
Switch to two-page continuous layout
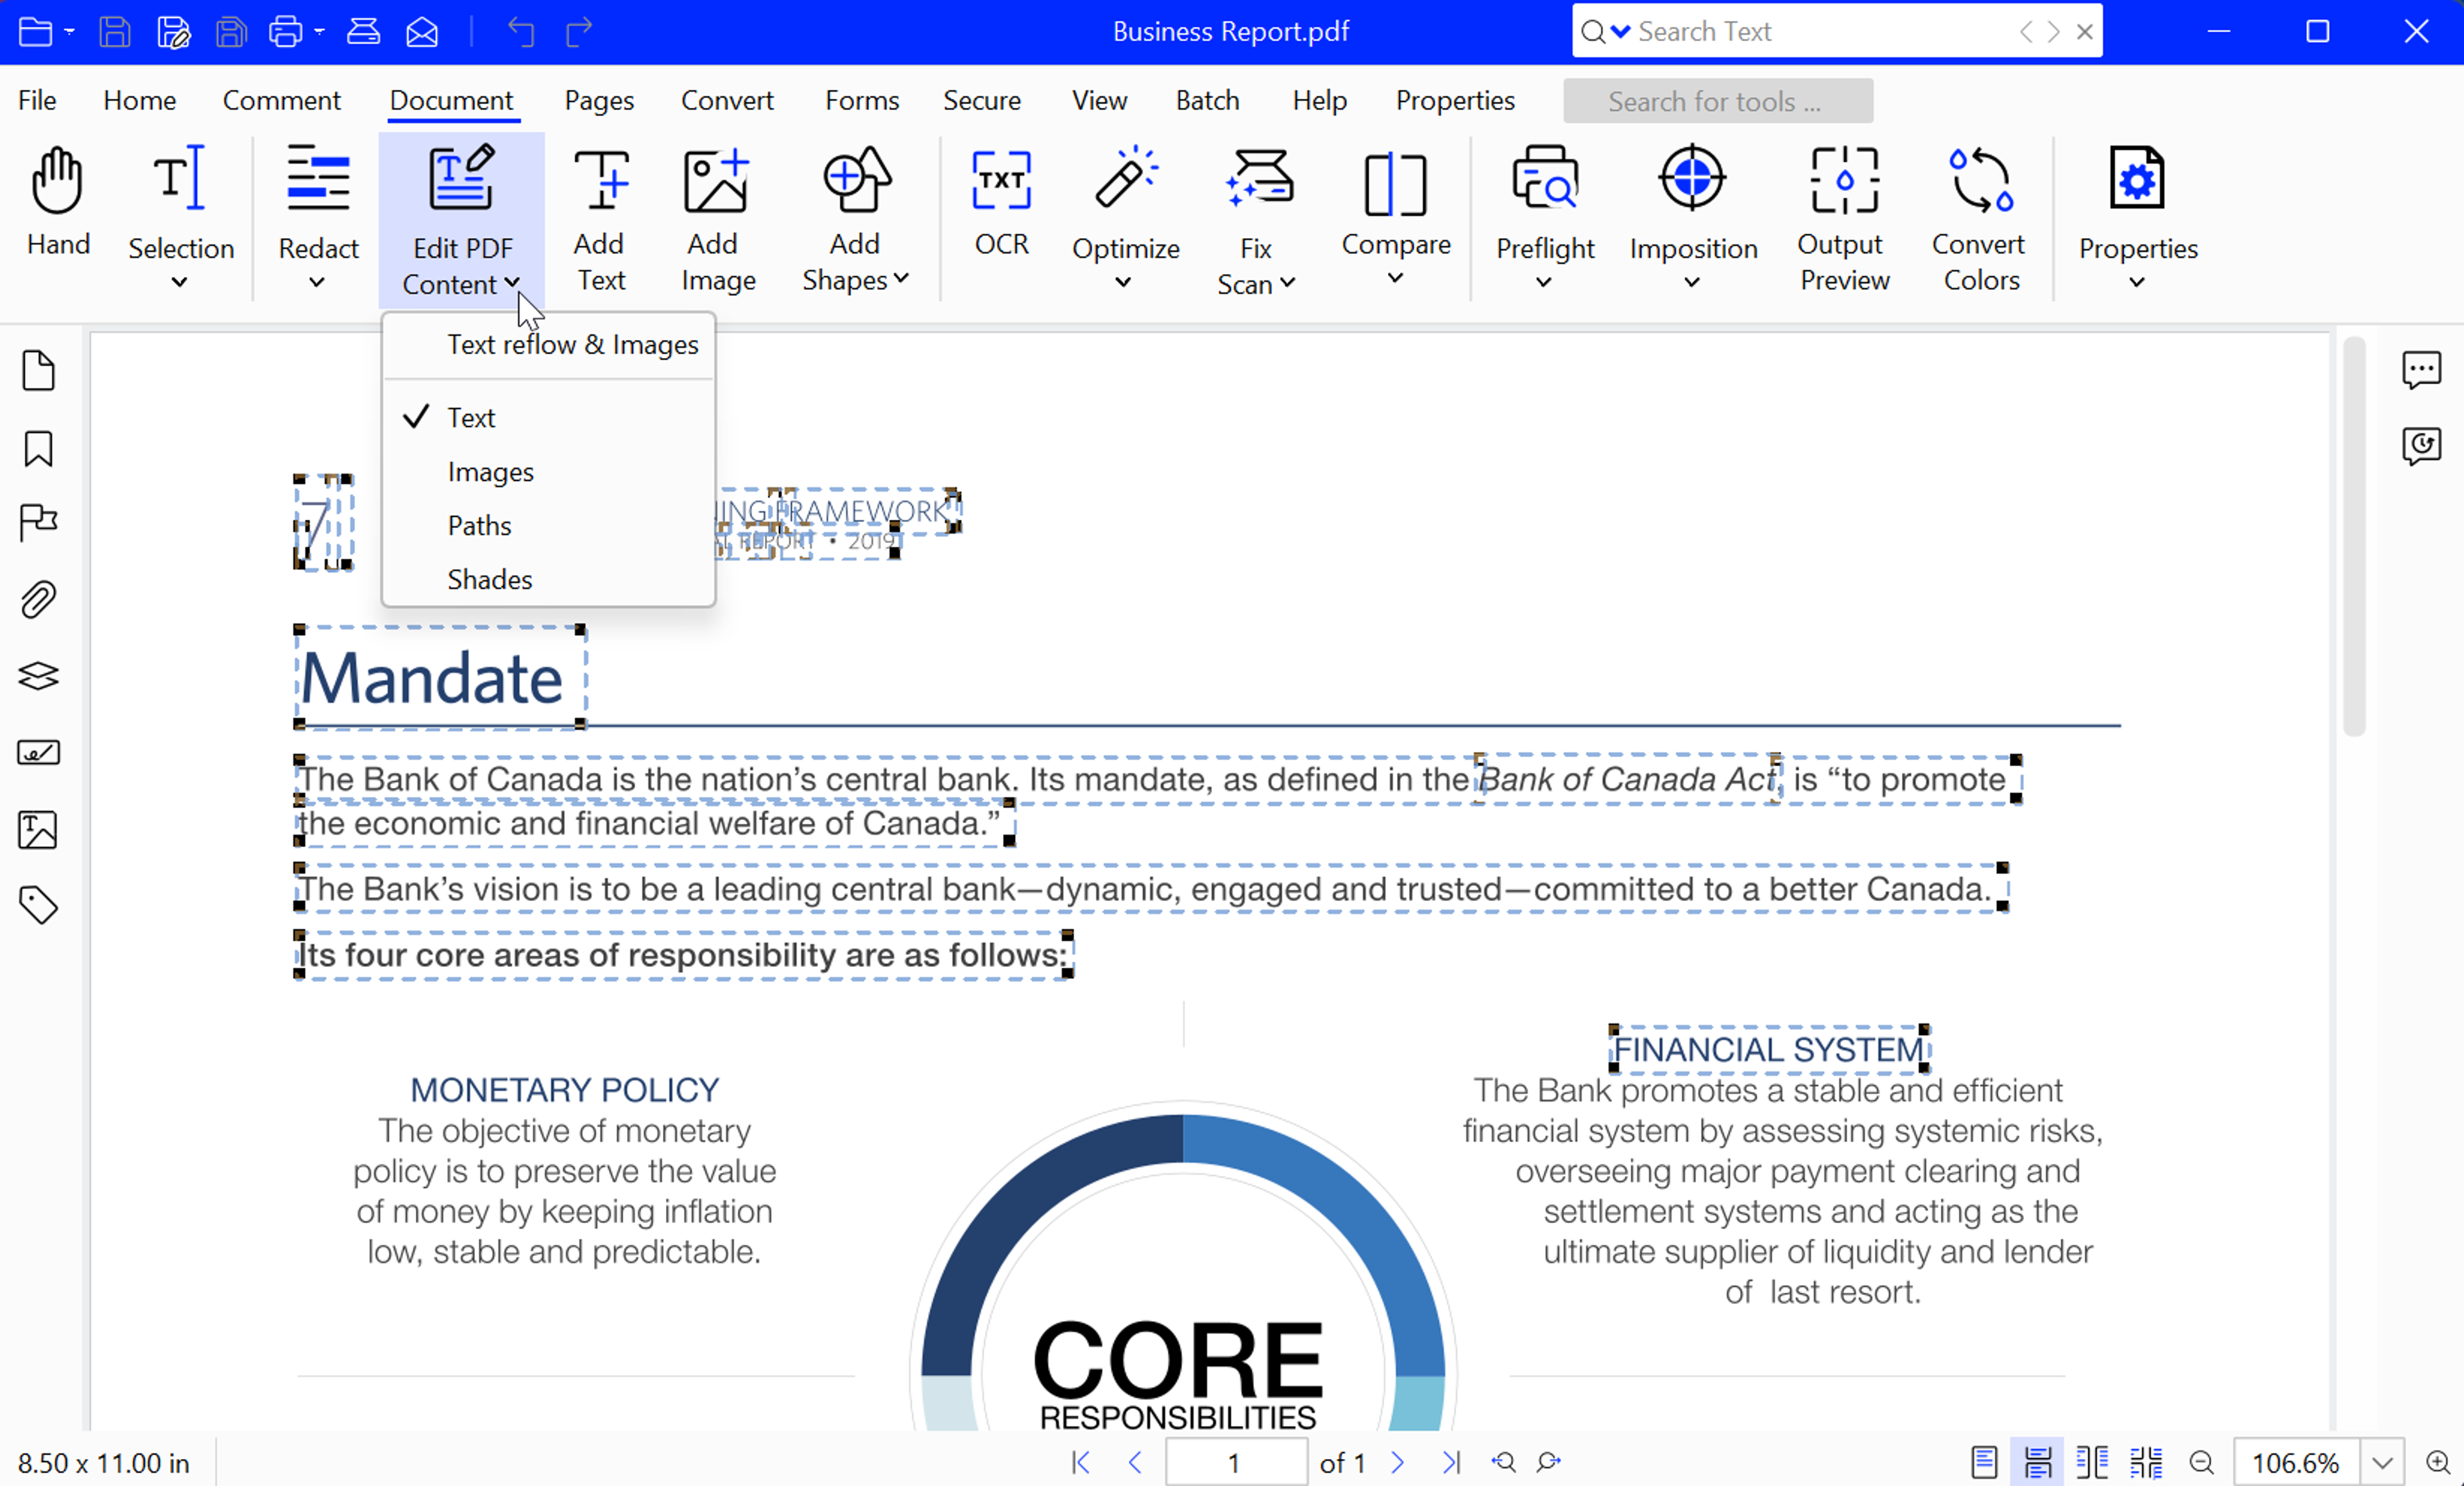(2146, 1462)
